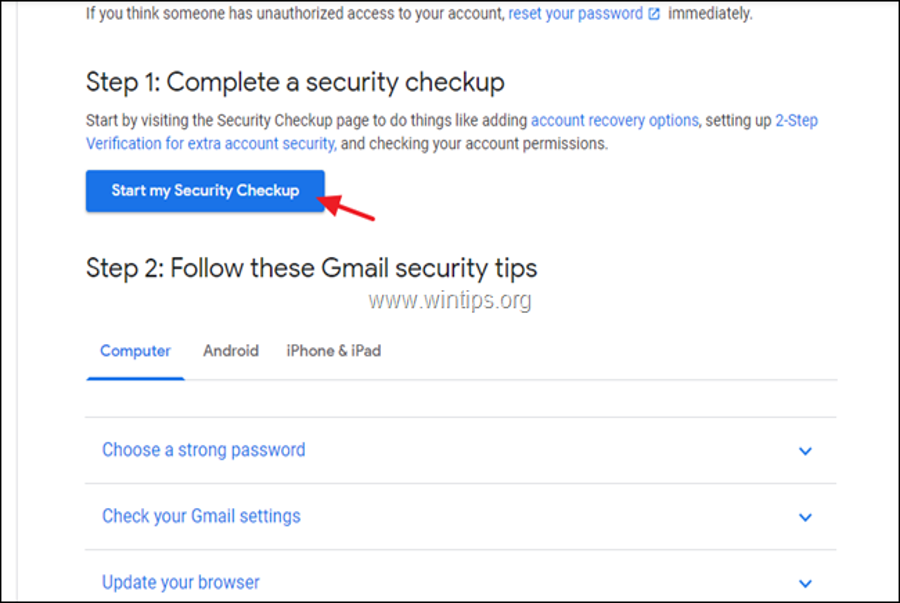Open the account recovery options link

(x=614, y=120)
